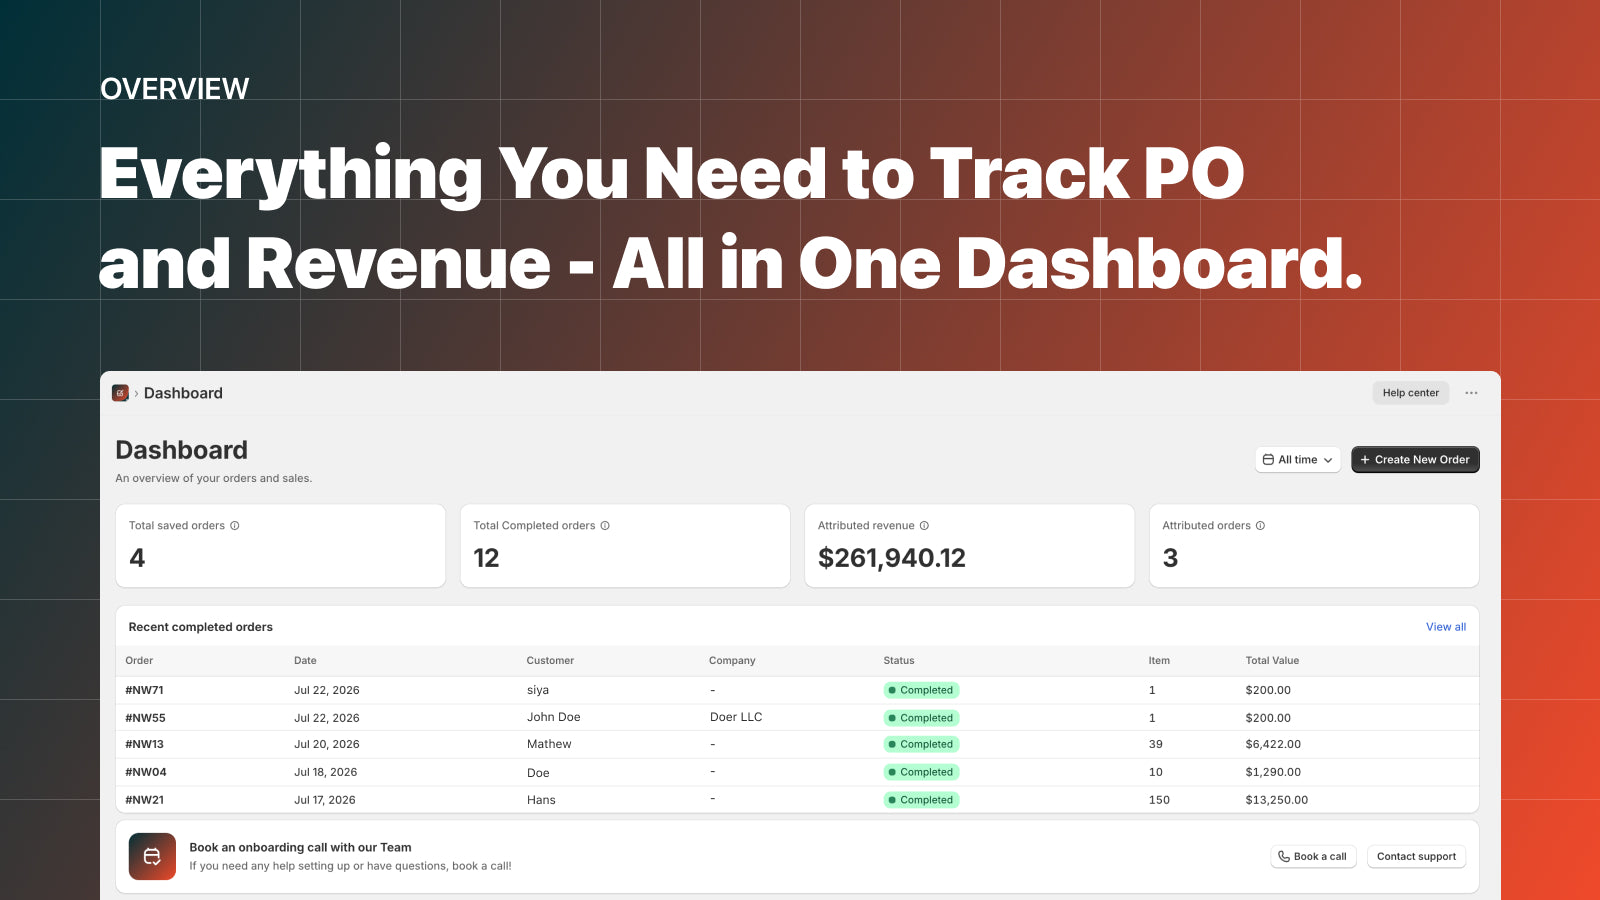Click the onboarding call calendar icon
The width and height of the screenshot is (1600, 900).
point(152,857)
